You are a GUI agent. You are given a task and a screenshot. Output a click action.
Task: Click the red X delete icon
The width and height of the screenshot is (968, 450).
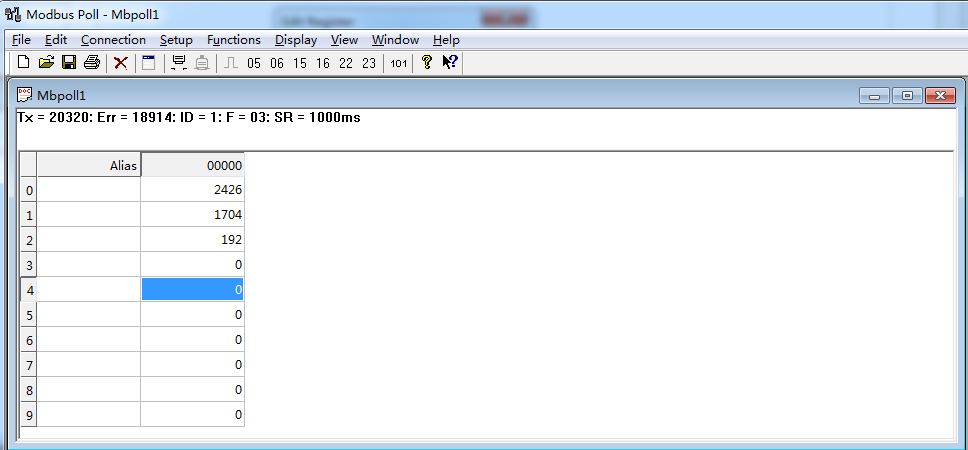click(121, 62)
